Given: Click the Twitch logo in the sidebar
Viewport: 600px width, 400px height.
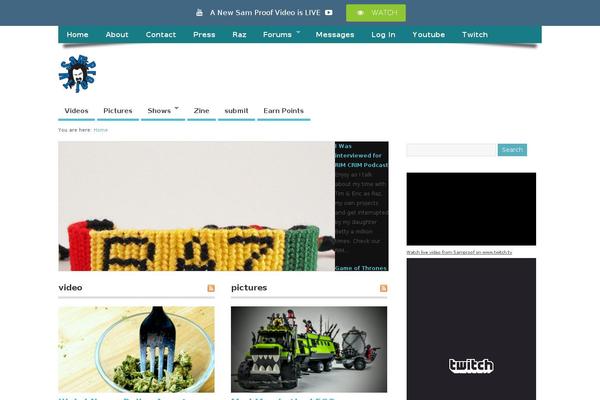Looking at the screenshot, I should tap(471, 366).
